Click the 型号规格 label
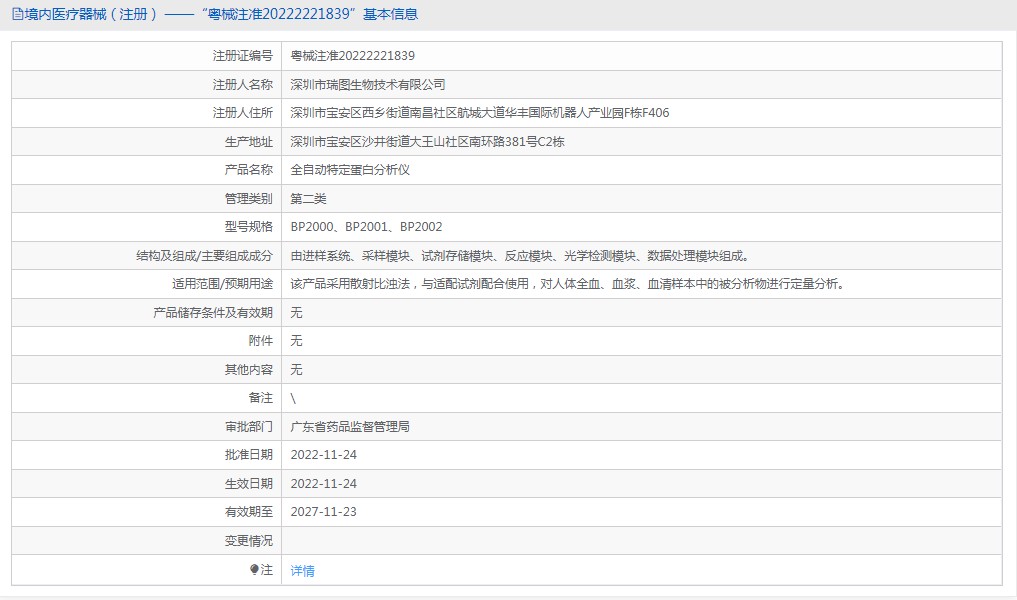 pos(249,227)
